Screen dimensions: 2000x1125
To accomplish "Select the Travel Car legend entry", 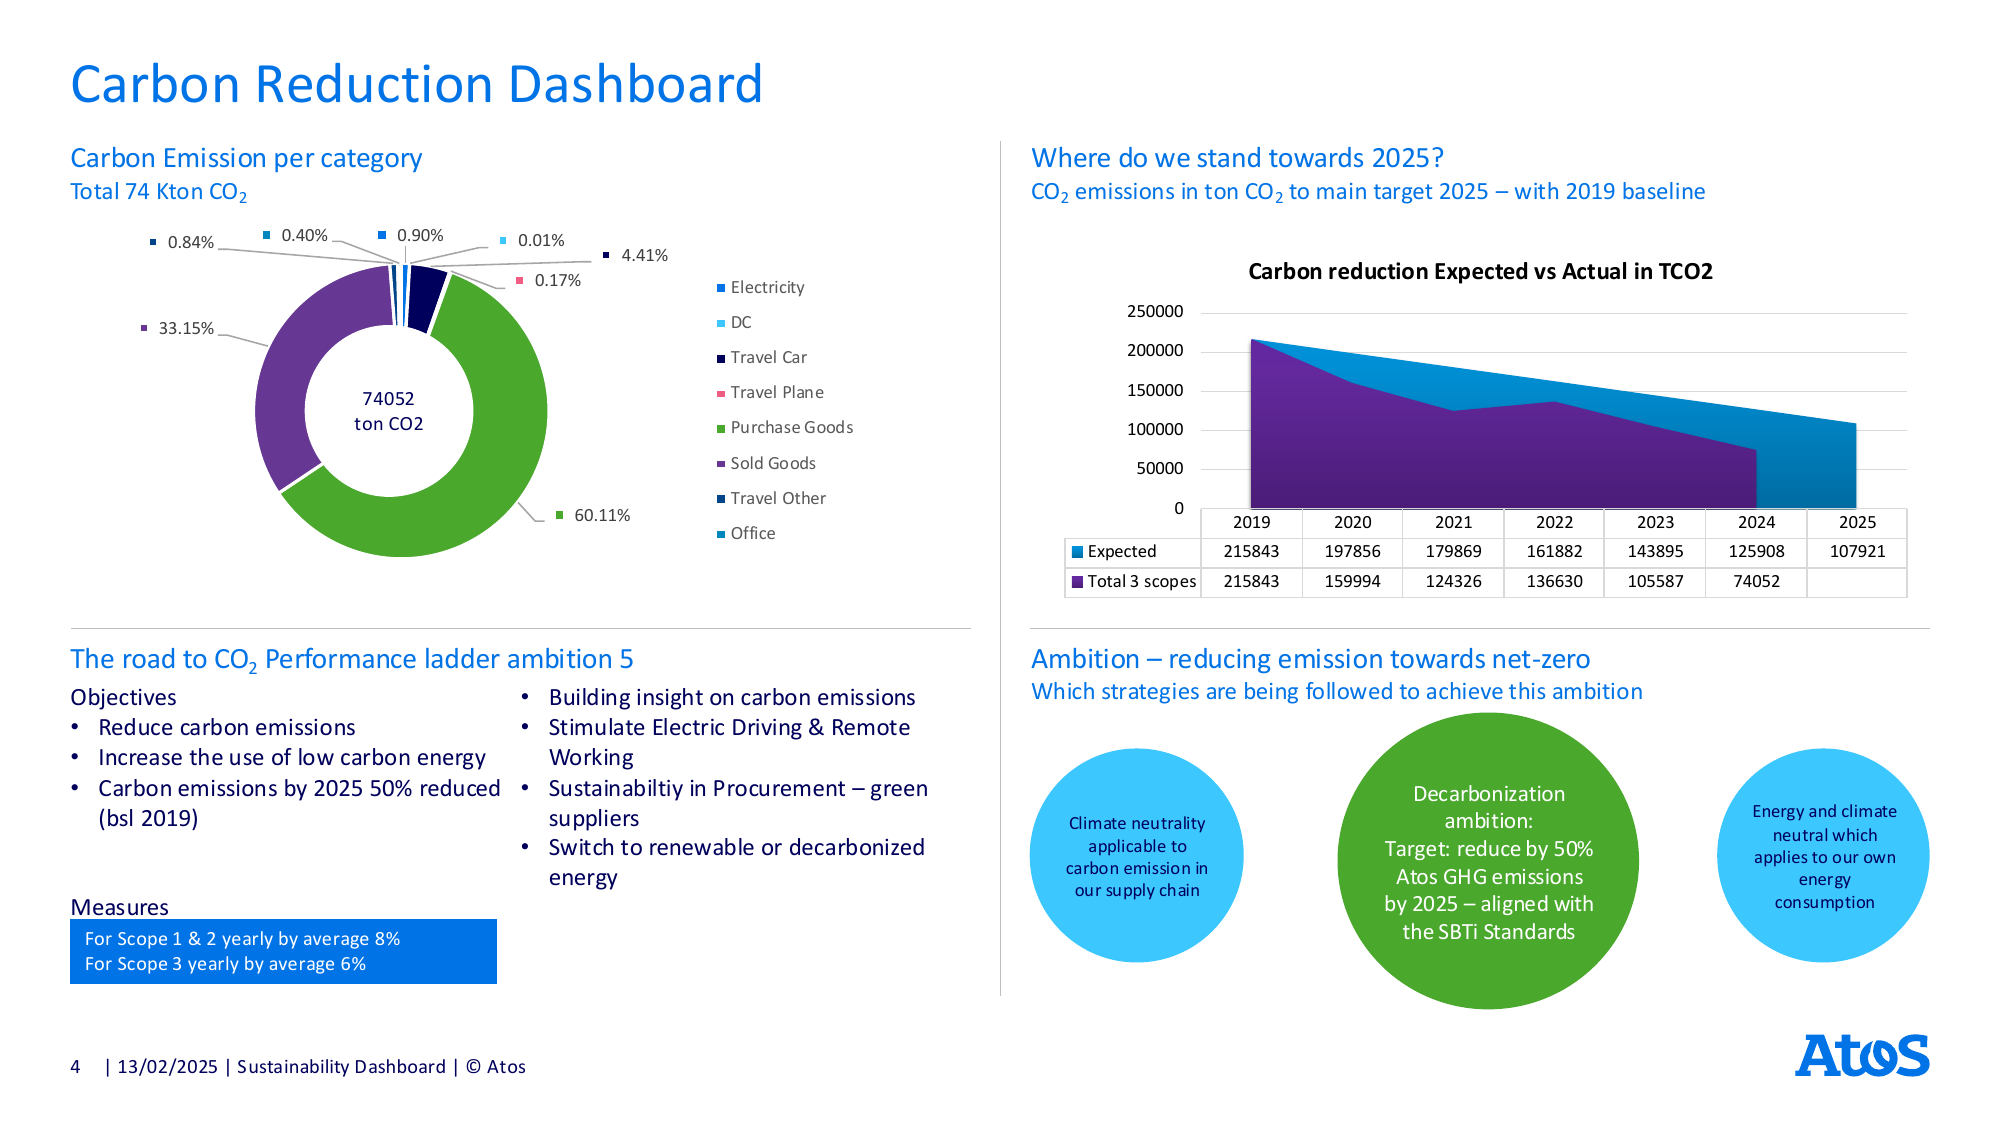I will coord(762,358).
